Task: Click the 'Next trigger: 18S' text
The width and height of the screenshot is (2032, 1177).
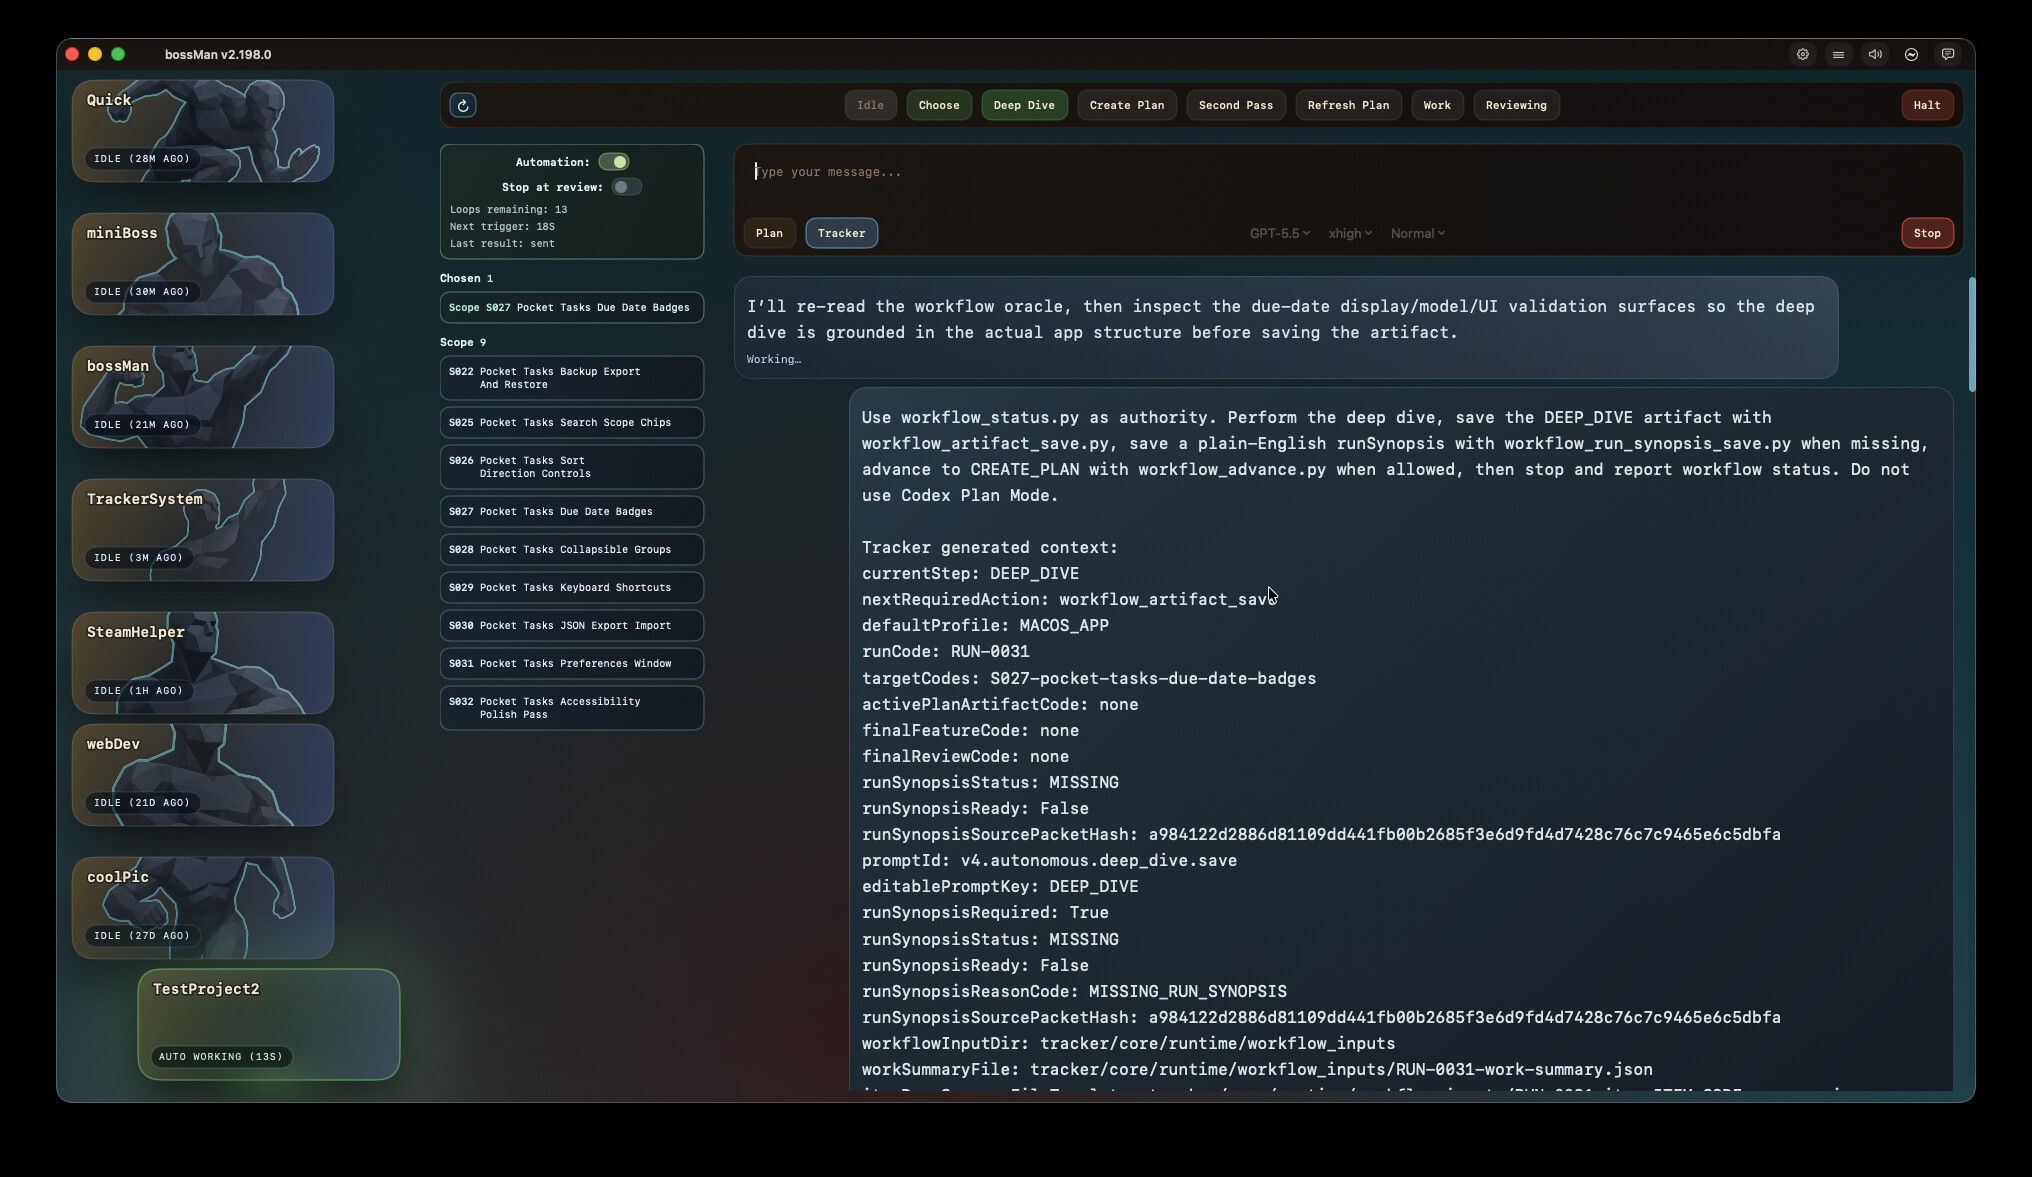Action: 502,227
